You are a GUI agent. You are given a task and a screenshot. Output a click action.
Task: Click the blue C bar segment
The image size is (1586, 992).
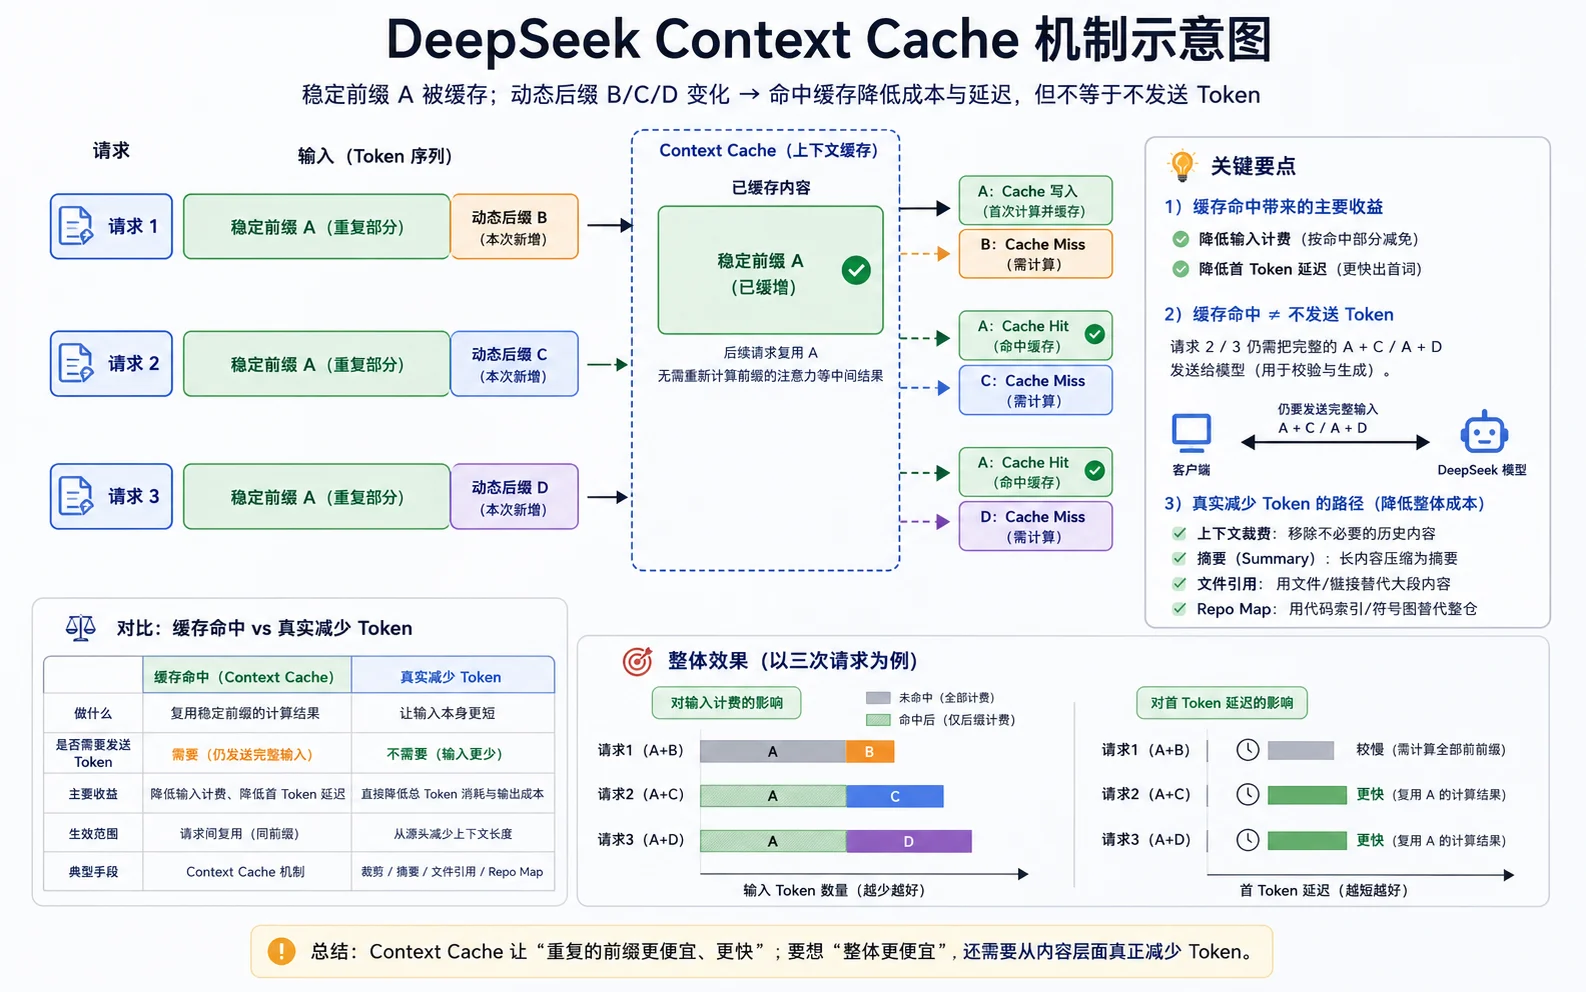(x=895, y=796)
